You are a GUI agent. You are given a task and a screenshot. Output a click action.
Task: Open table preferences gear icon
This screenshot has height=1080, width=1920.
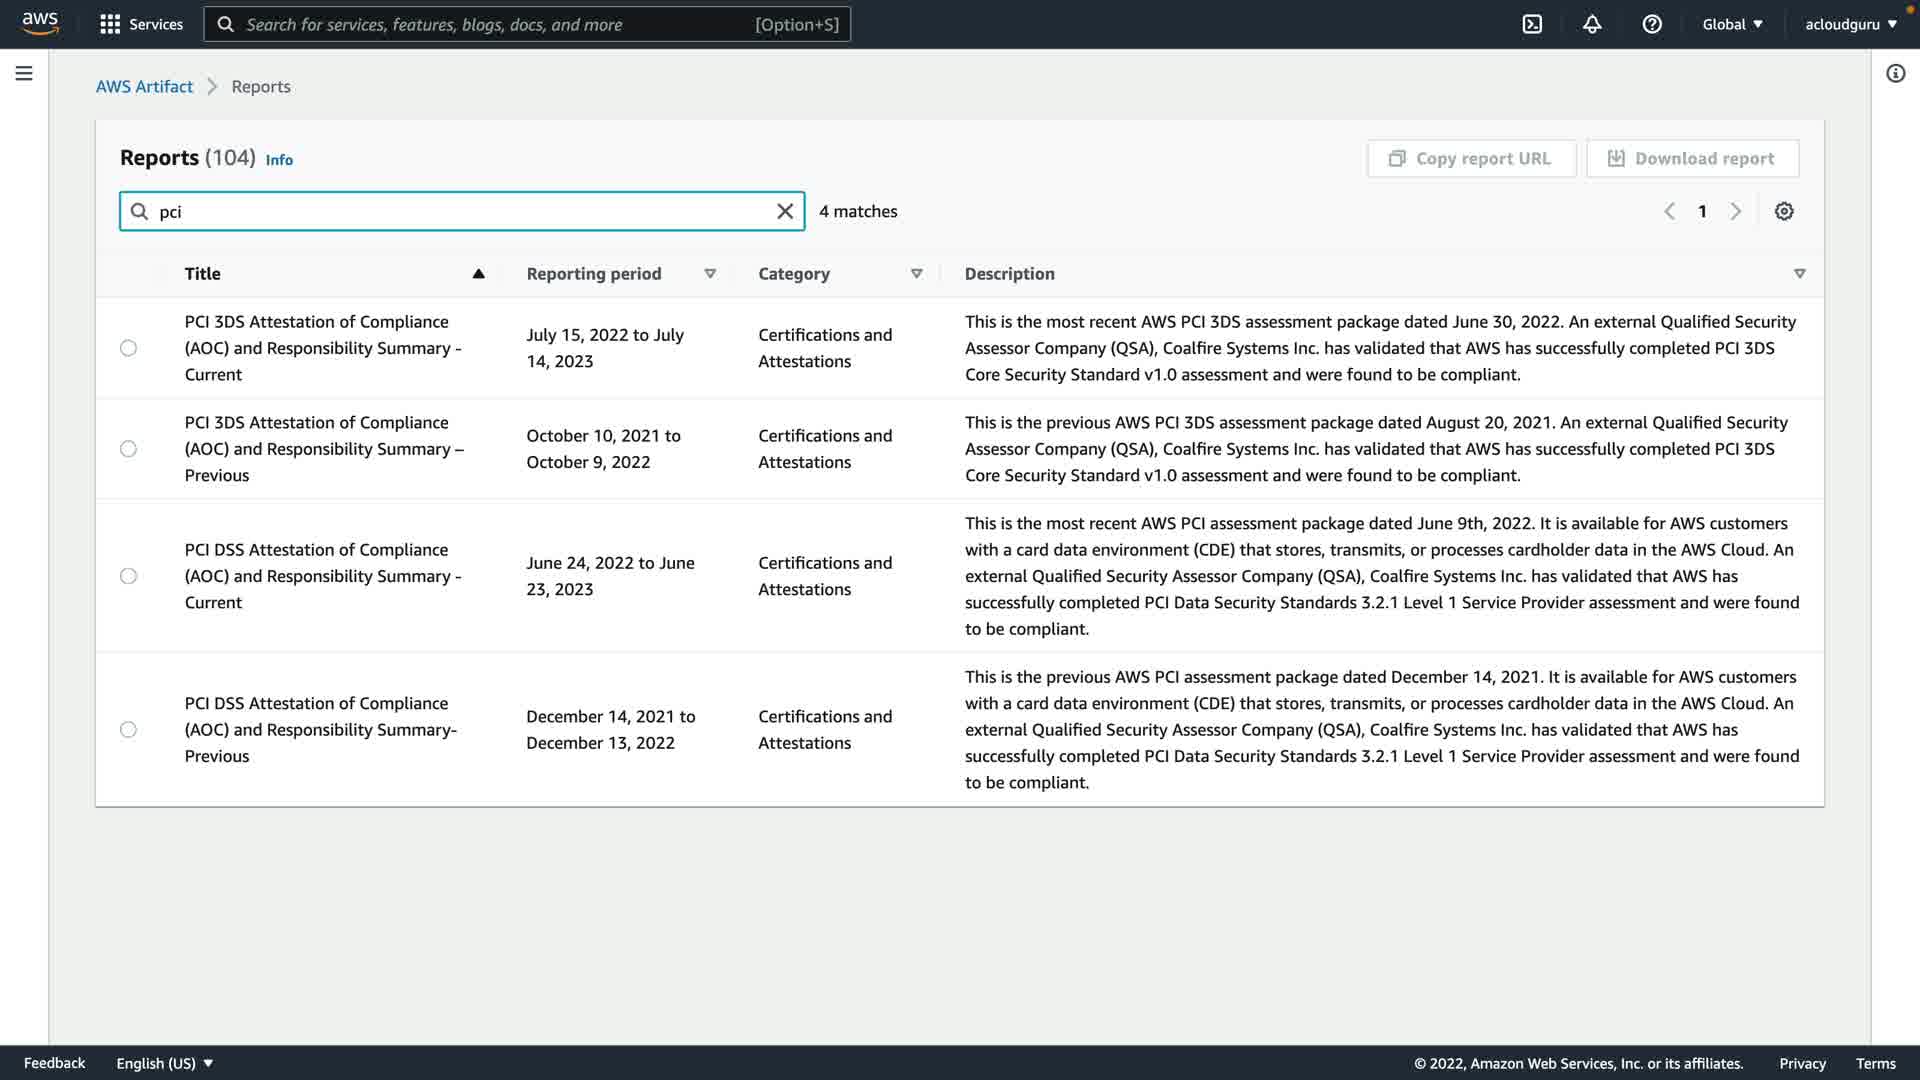click(x=1784, y=211)
